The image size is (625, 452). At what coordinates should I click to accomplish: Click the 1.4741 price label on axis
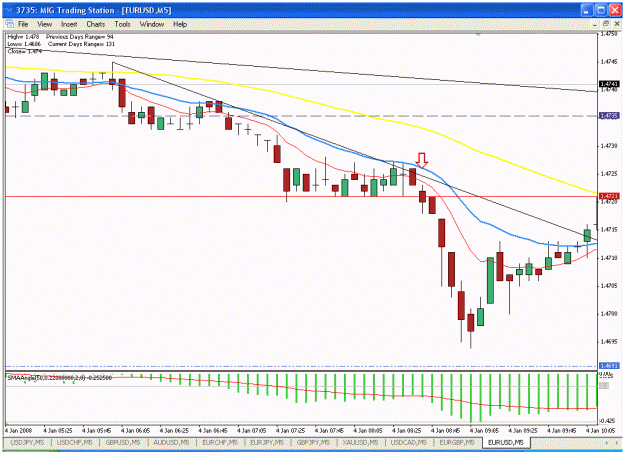pyautogui.click(x=609, y=84)
